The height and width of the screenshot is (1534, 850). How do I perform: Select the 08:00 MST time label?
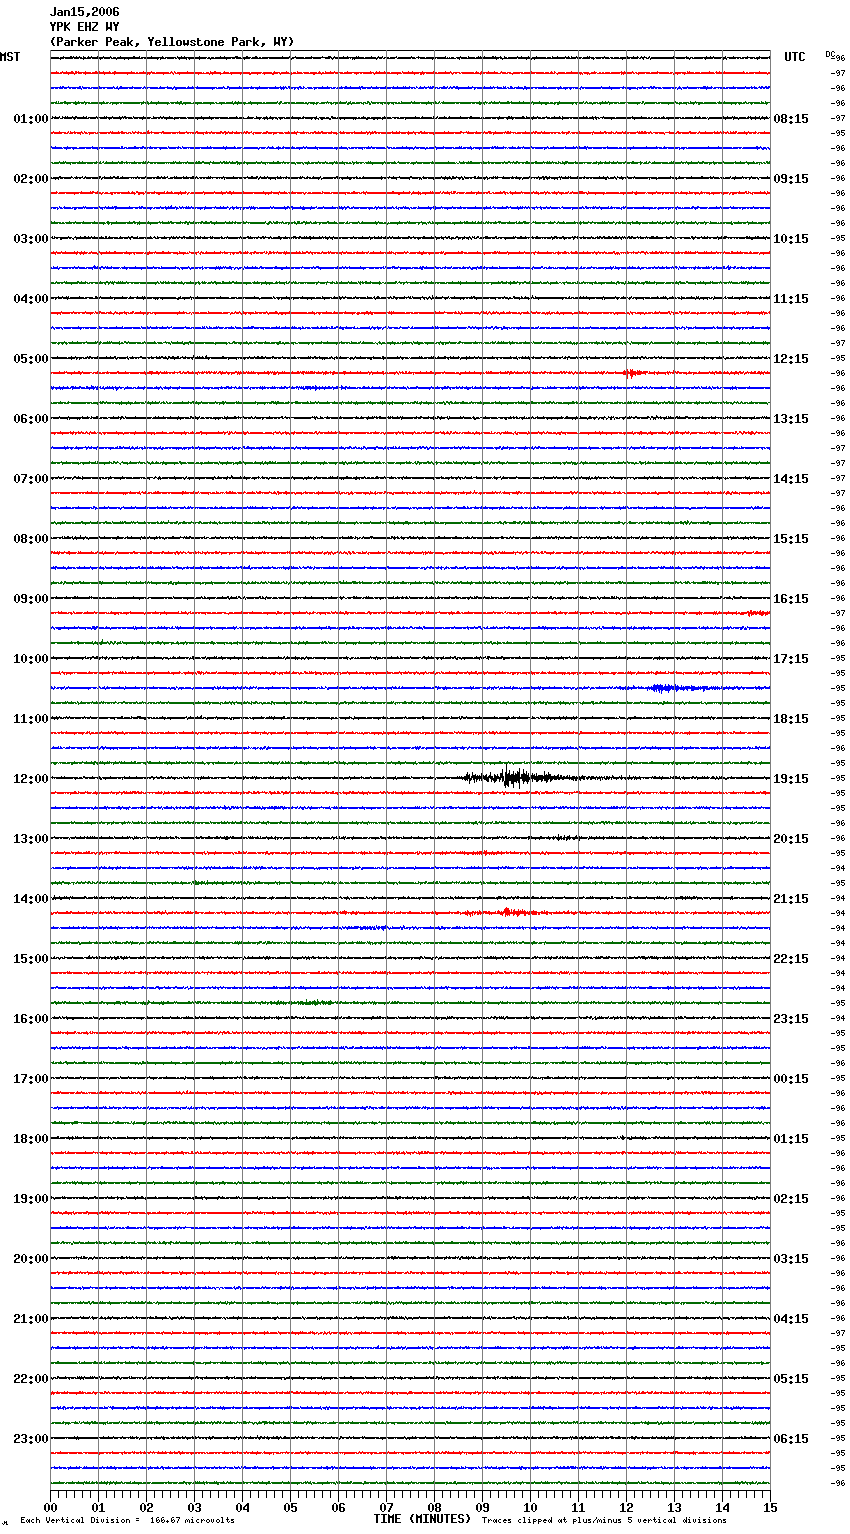click(x=31, y=539)
